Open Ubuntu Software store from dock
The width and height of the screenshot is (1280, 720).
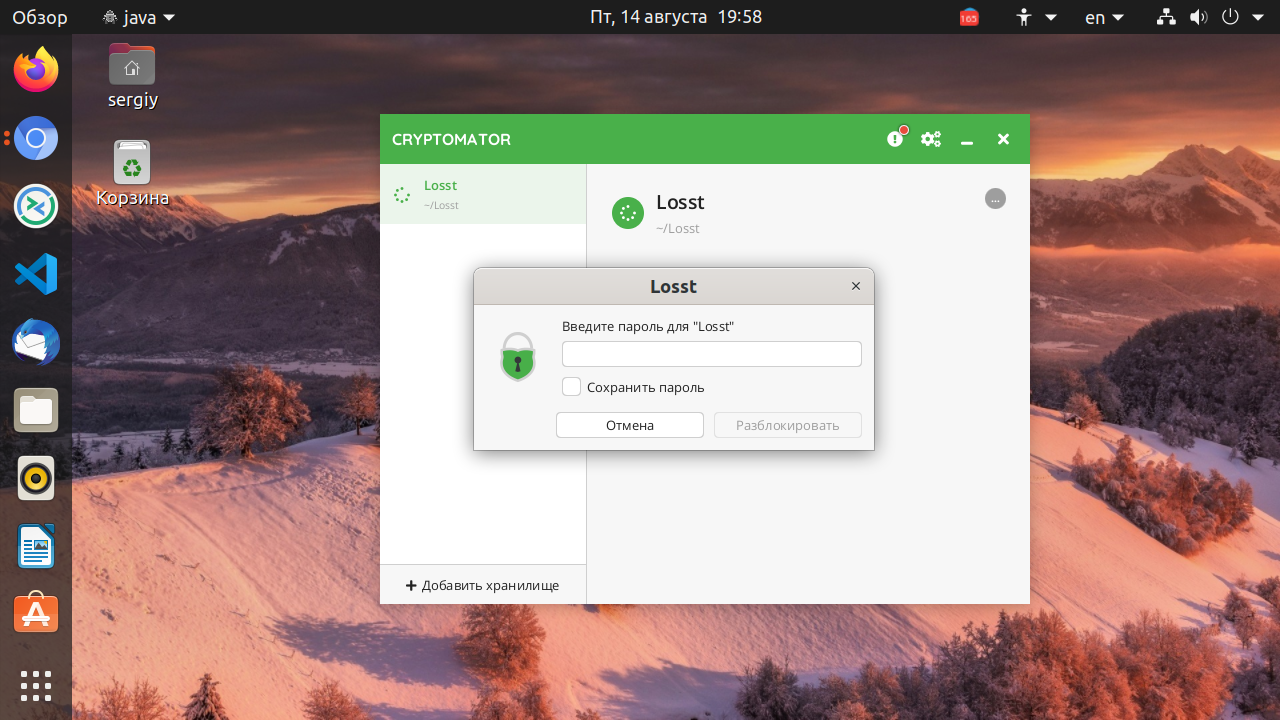(x=36, y=614)
